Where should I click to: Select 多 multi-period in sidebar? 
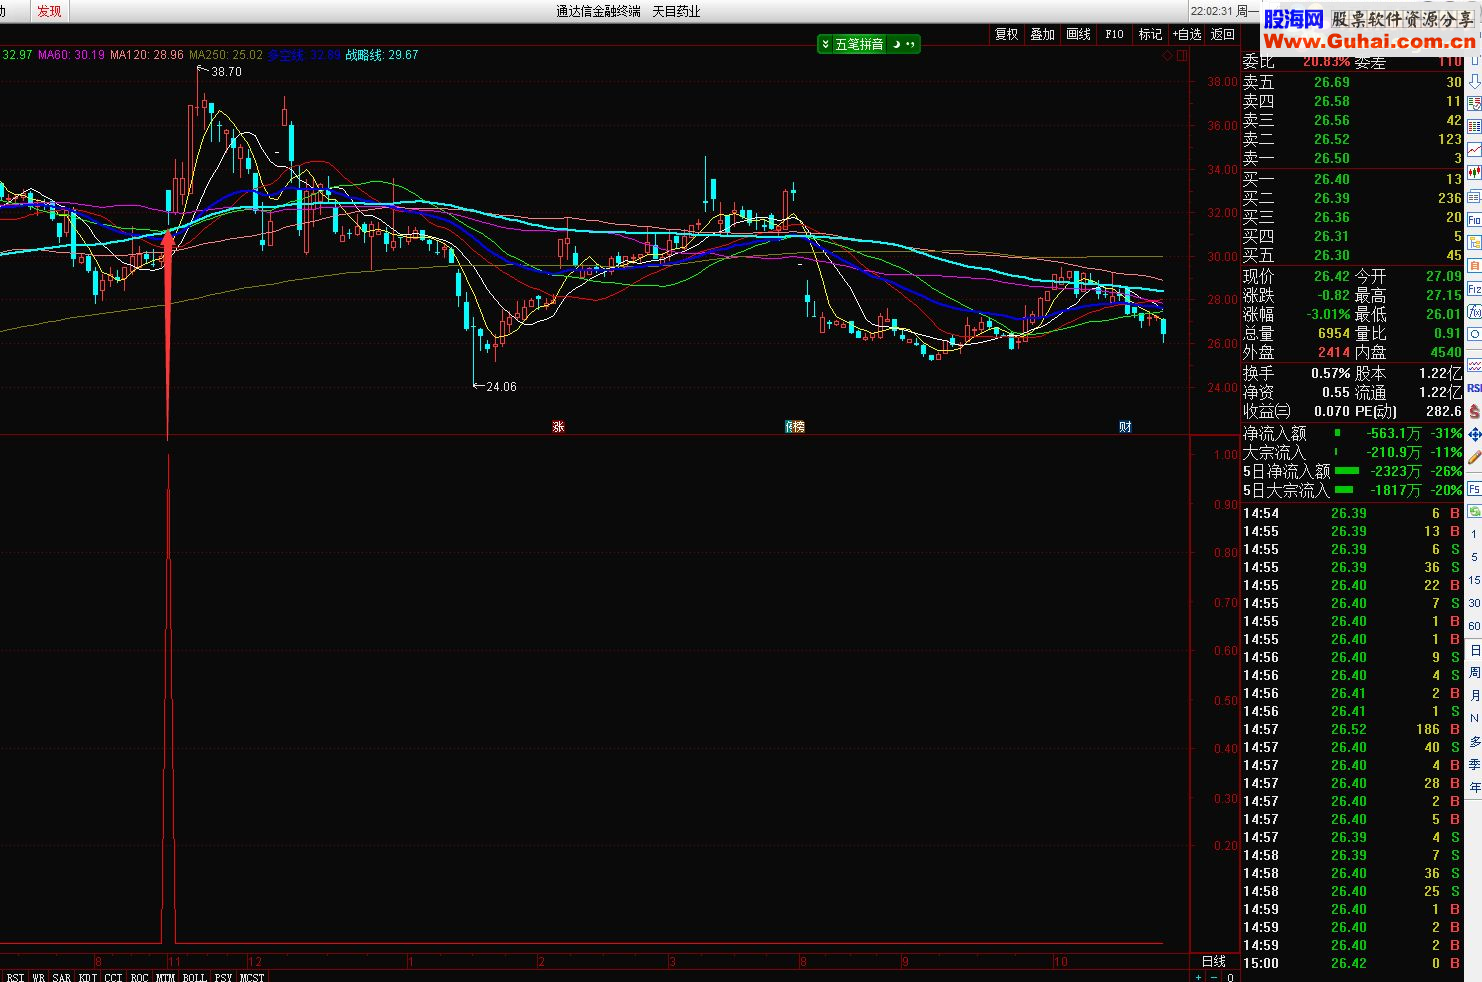coord(1474,741)
